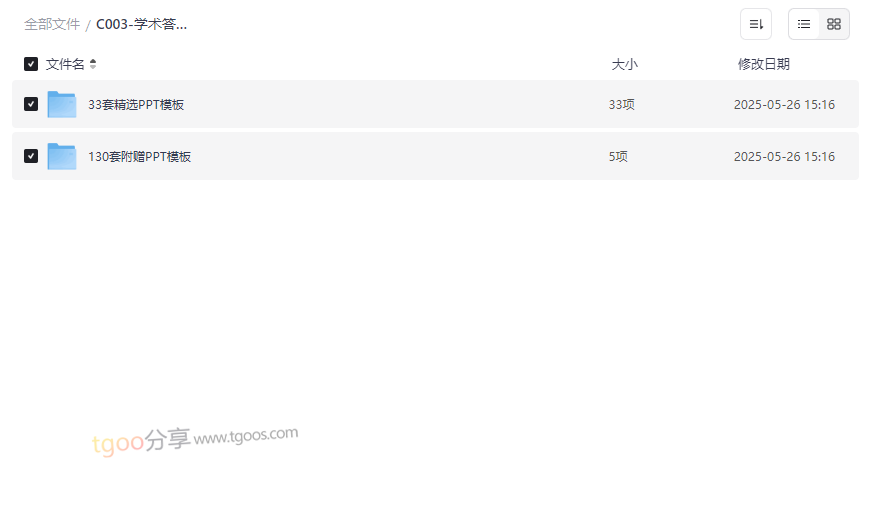The width and height of the screenshot is (874, 514).
Task: Toggle the select-all files checkbox
Action: 31,64
